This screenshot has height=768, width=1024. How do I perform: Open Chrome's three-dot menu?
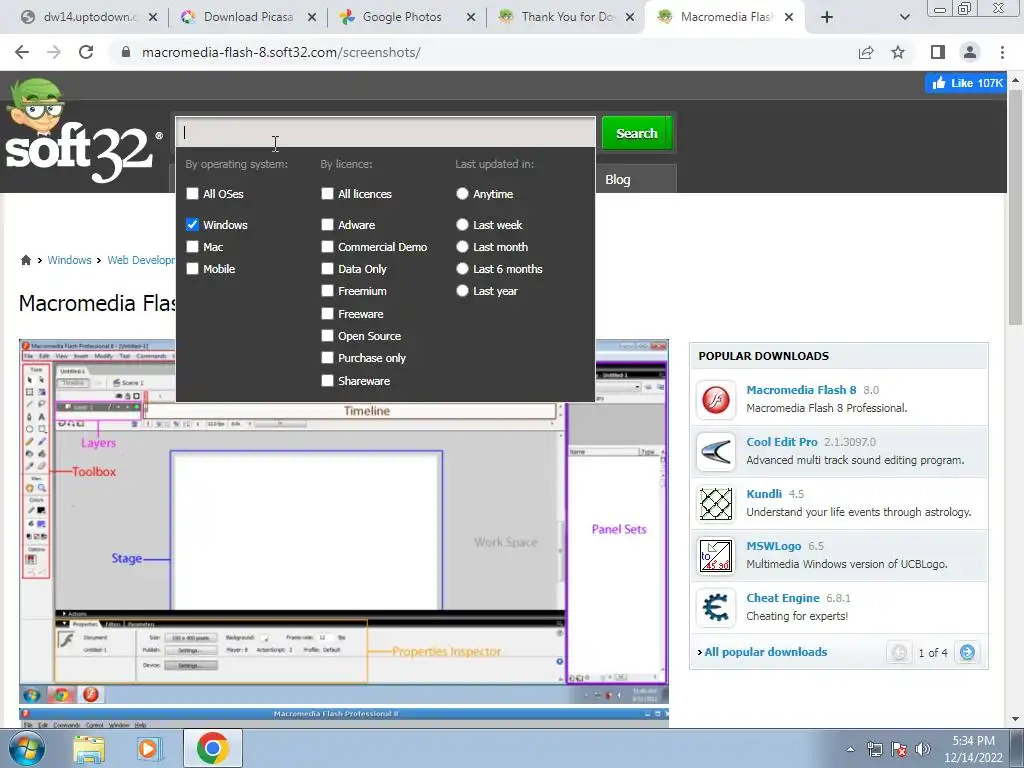(x=1002, y=52)
